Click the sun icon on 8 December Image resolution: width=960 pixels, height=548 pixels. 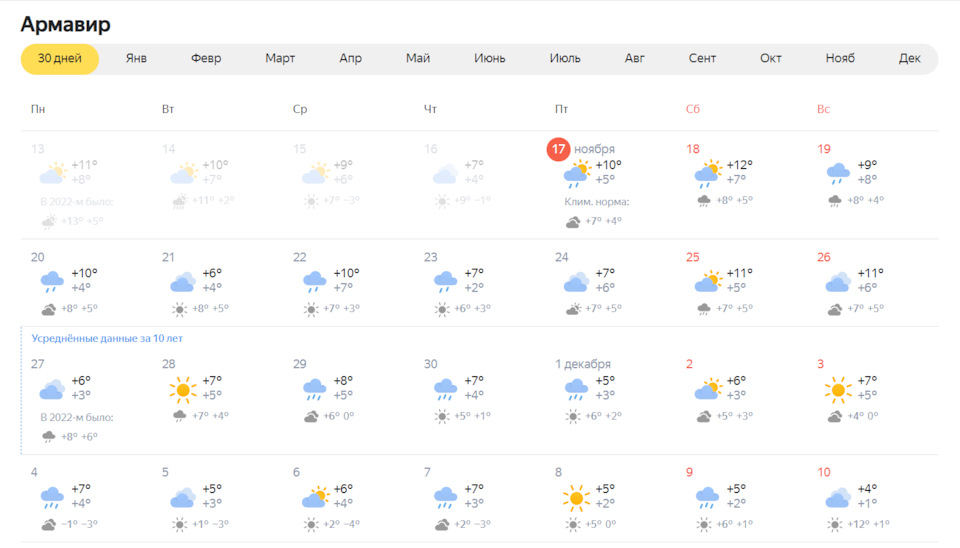click(576, 497)
